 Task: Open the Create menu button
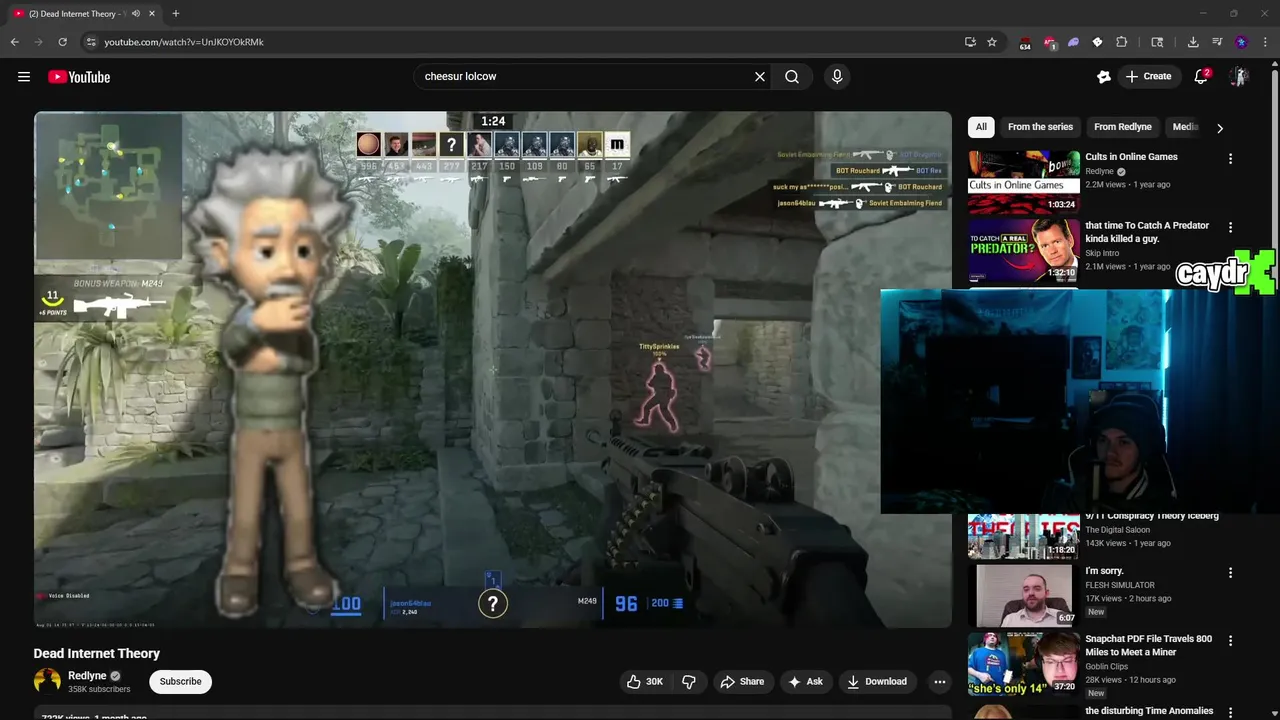point(1148,76)
